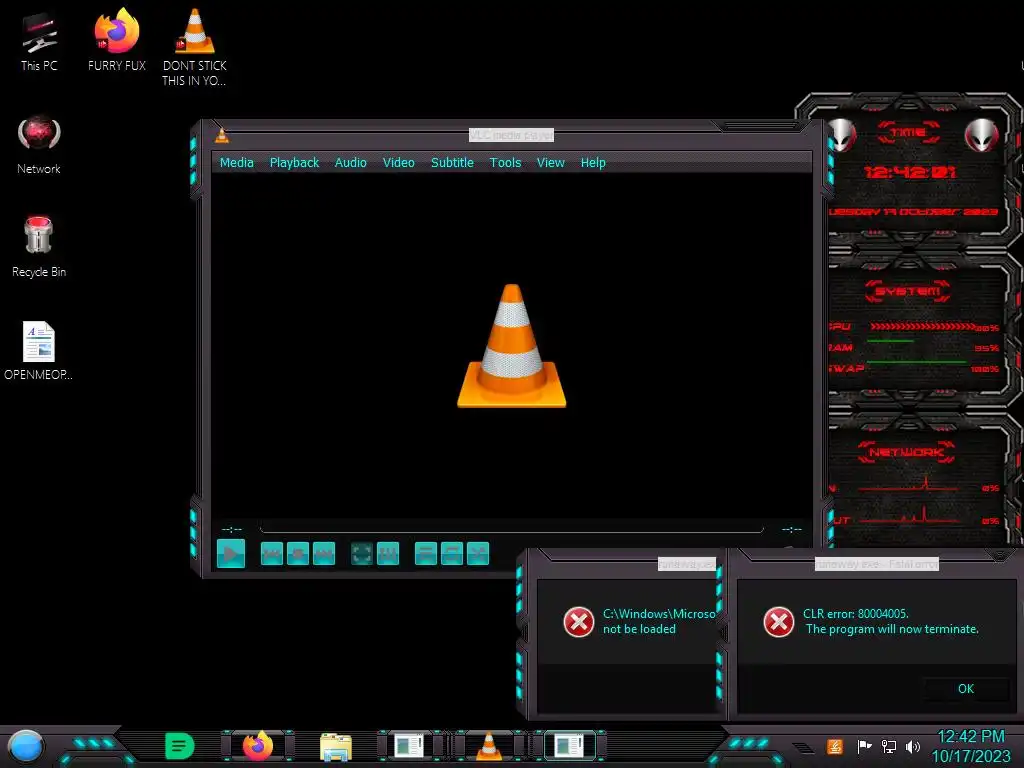Click the VLC next media button
Viewport: 1024px width, 768px height.
[324, 554]
